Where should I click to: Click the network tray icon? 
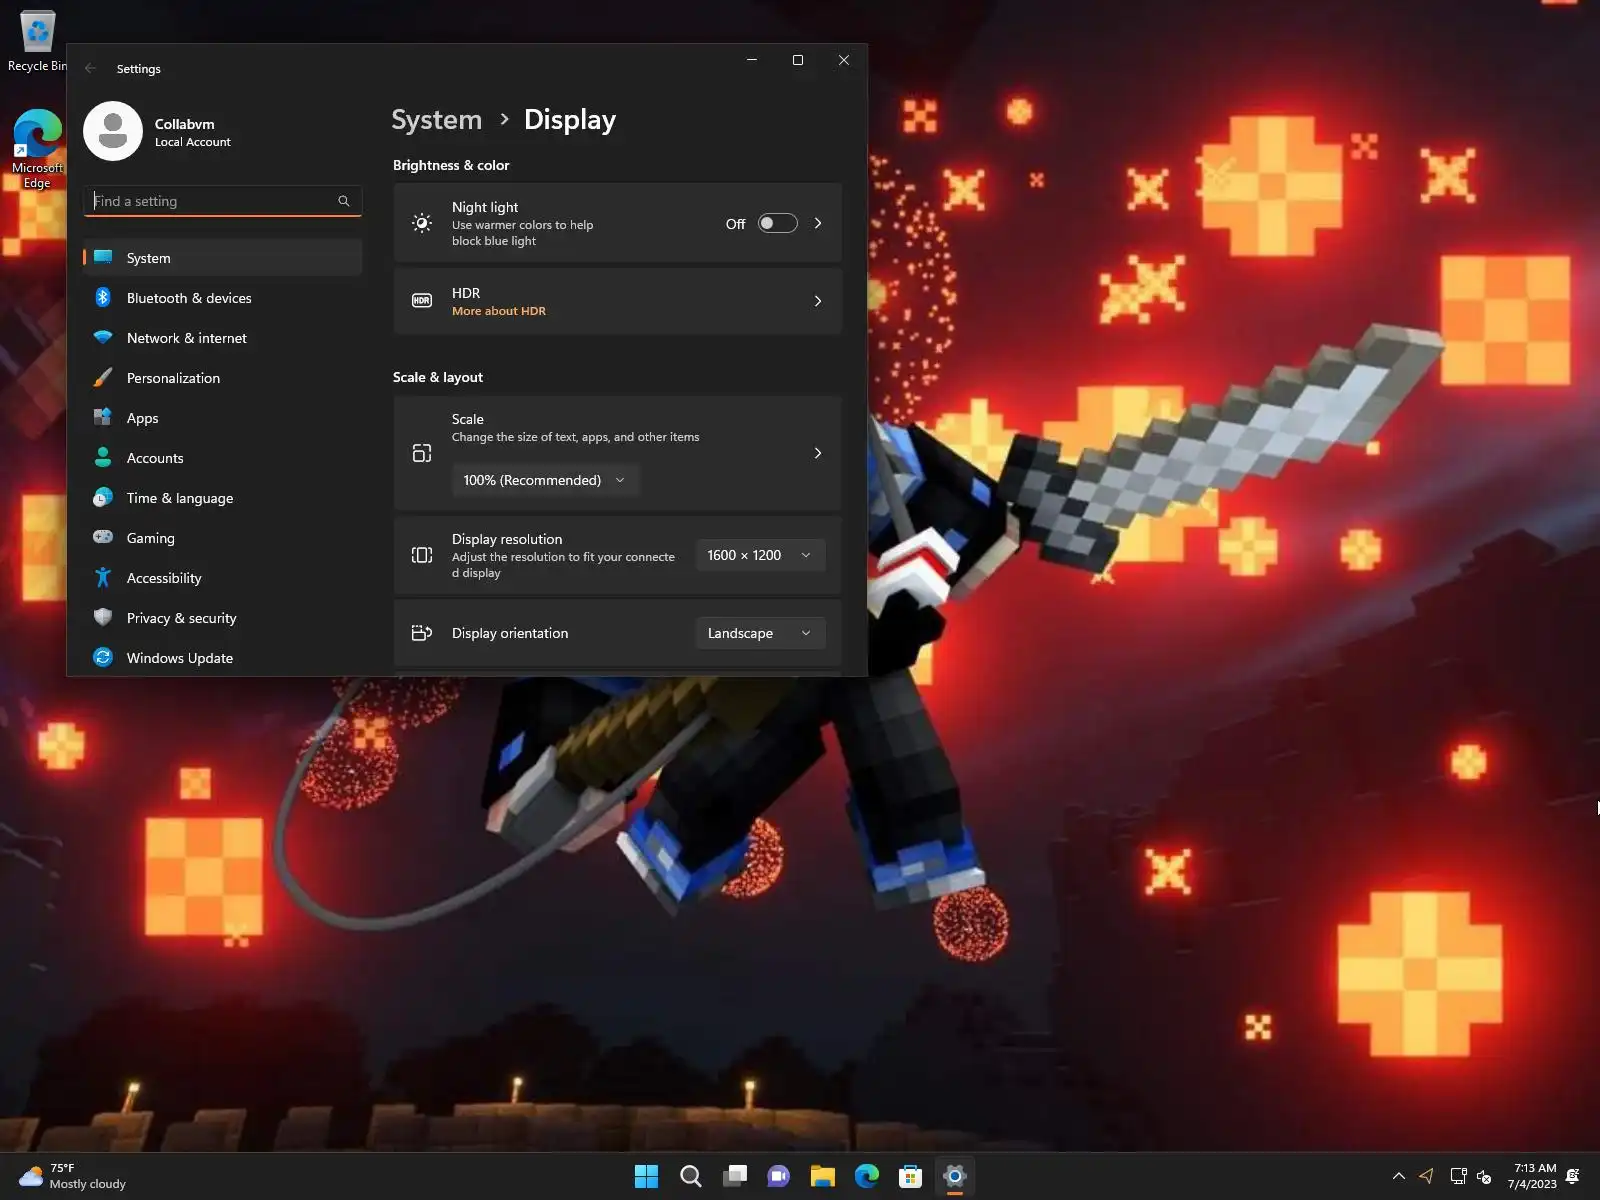coord(1458,1176)
